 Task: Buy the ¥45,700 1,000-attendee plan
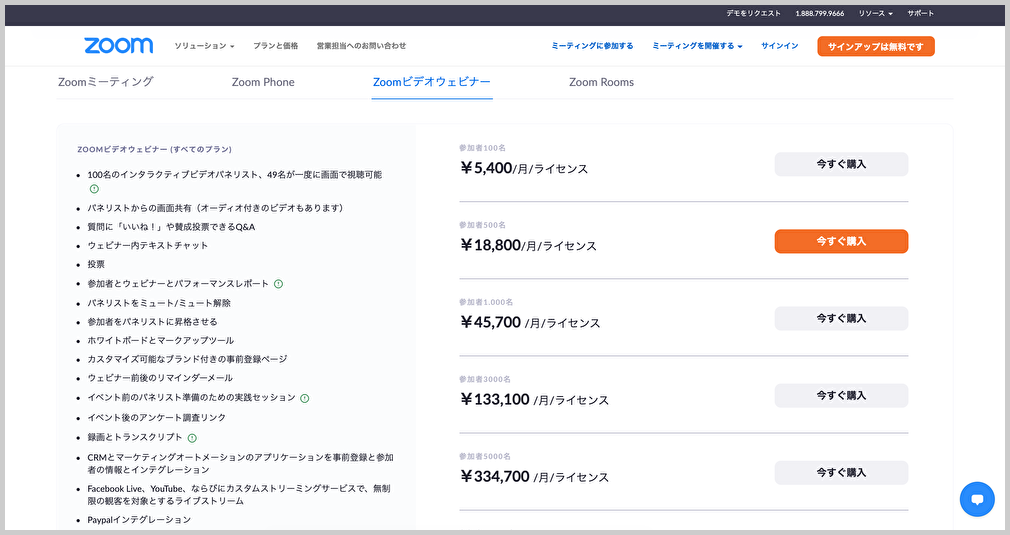click(x=841, y=319)
